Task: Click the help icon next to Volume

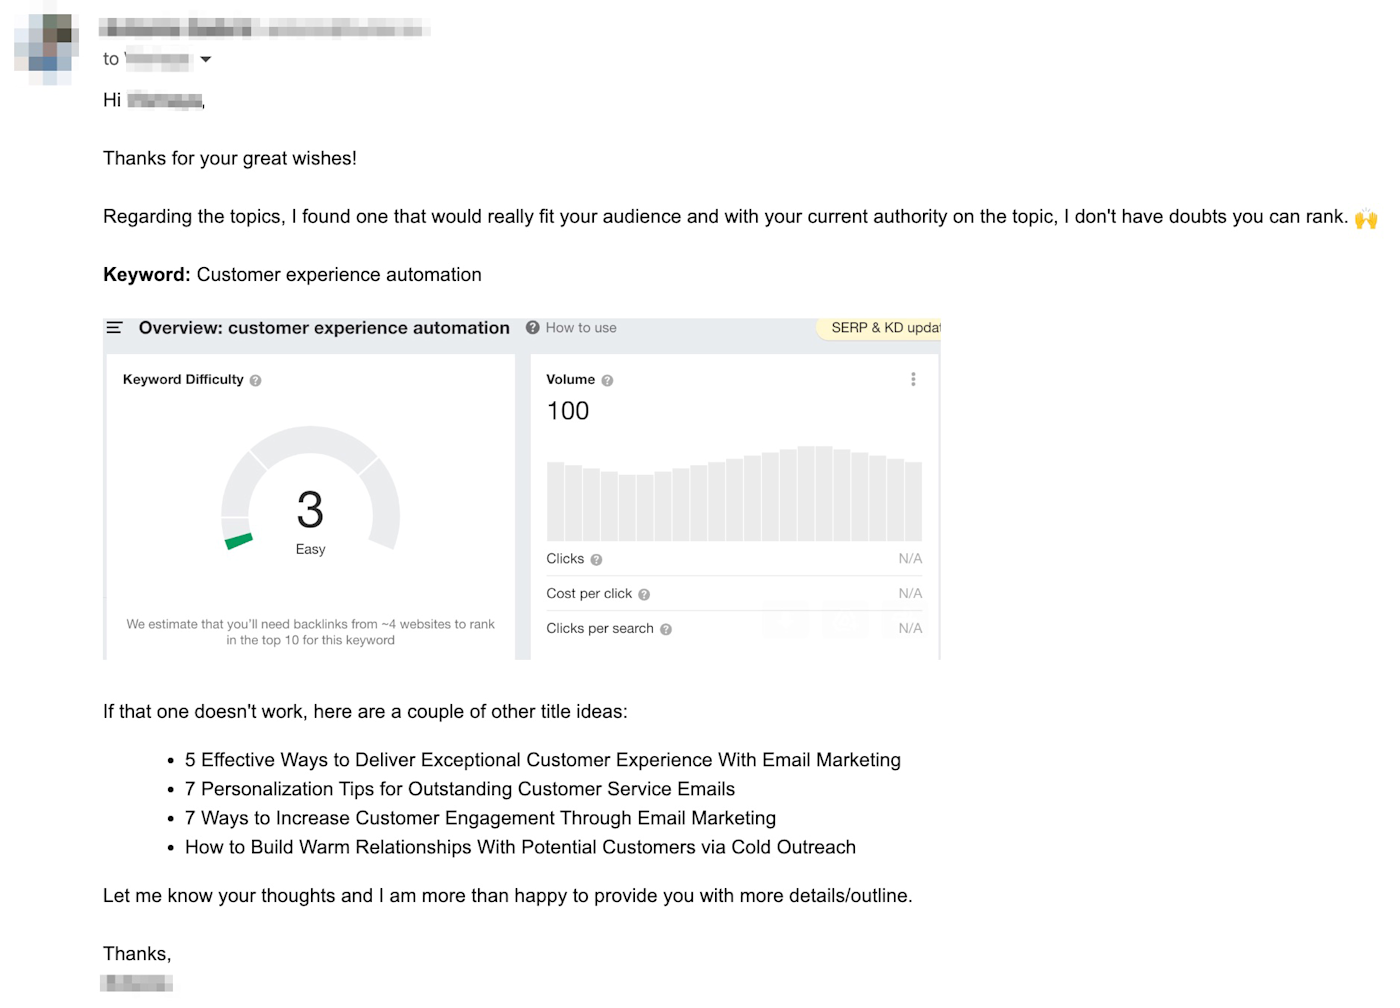Action: click(x=607, y=381)
